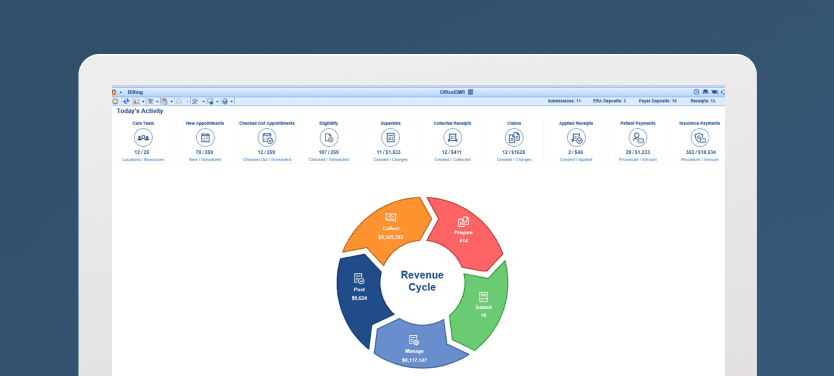This screenshot has height=376, width=834.
Task: Click the camera icon after the binoculars
Action: click(714, 92)
